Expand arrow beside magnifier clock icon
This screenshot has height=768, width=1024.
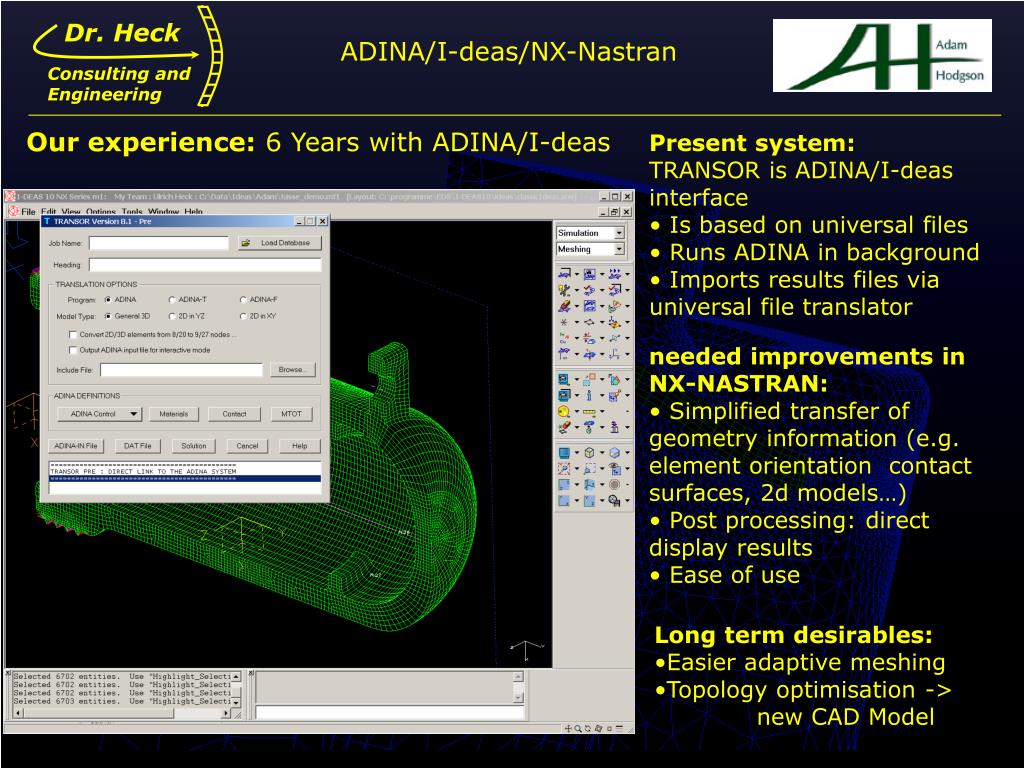click(x=628, y=501)
